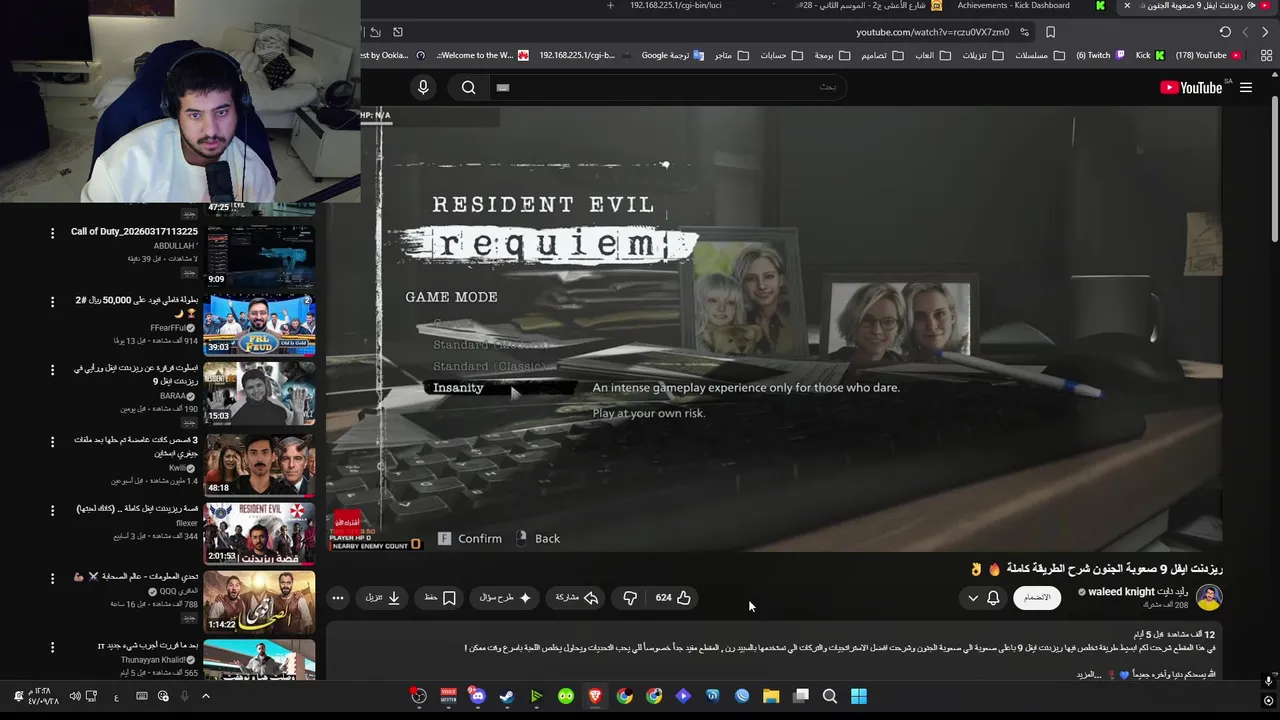Open options menu for Call of Duty video
This screenshot has height=720, width=1280.
pyautogui.click(x=52, y=233)
